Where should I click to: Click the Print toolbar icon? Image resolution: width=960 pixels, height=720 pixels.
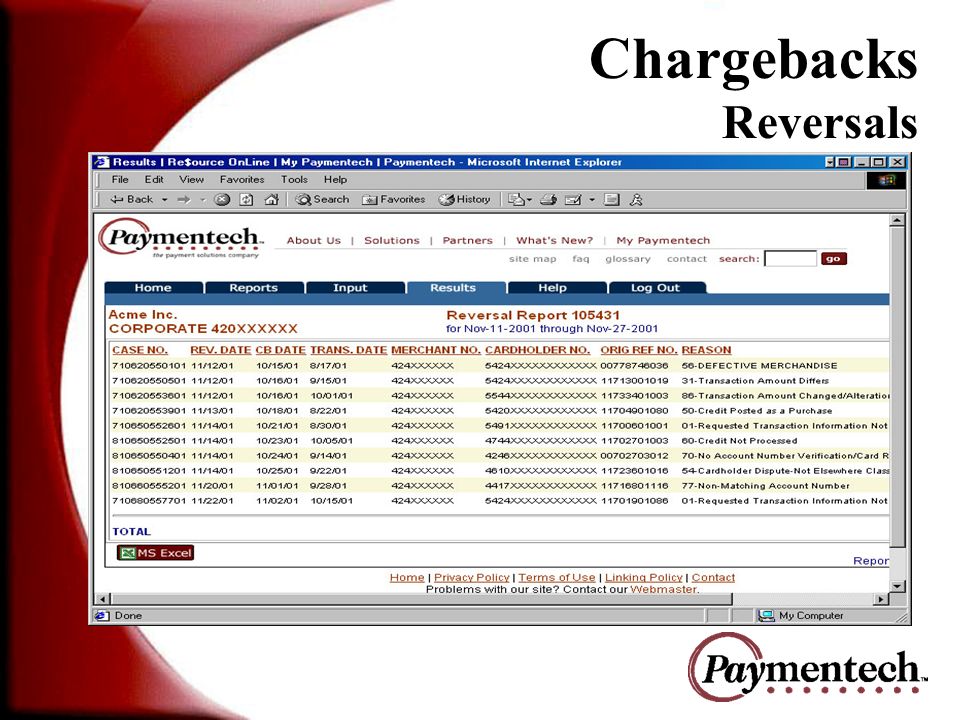point(548,200)
